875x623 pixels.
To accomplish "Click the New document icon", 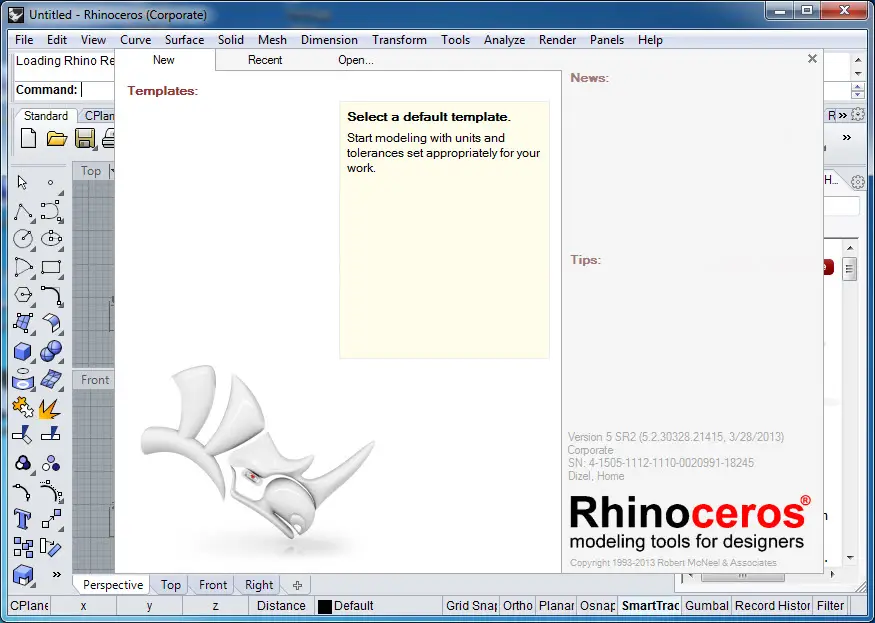I will coord(28,138).
